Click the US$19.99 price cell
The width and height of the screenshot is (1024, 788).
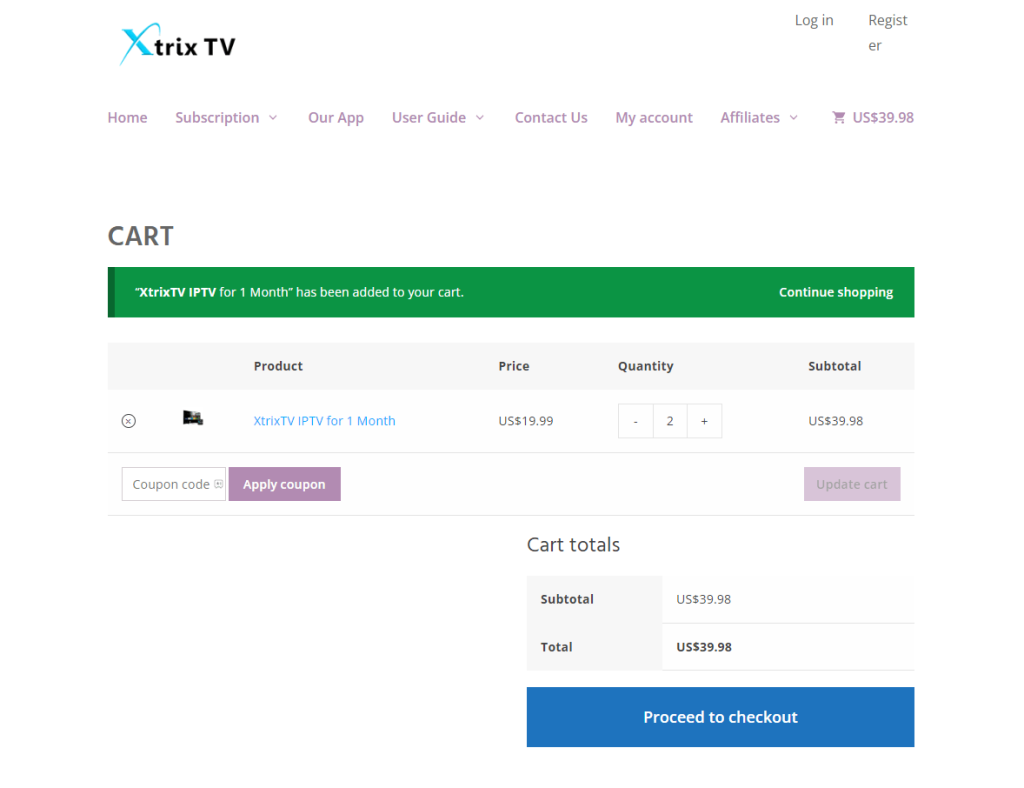coord(526,421)
